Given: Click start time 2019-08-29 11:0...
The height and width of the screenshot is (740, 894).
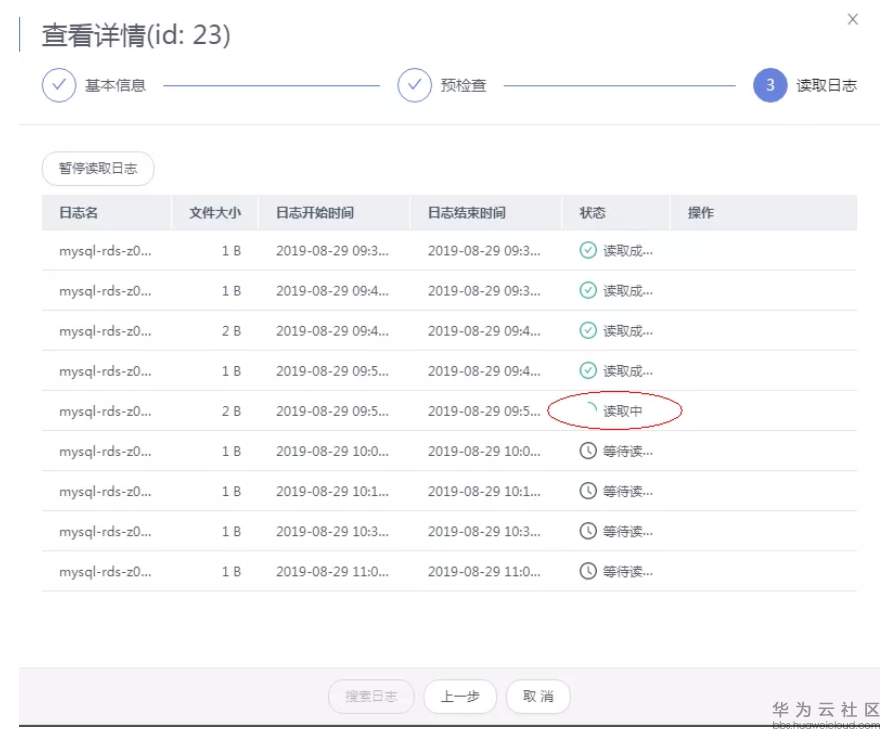Looking at the screenshot, I should pos(332,571).
